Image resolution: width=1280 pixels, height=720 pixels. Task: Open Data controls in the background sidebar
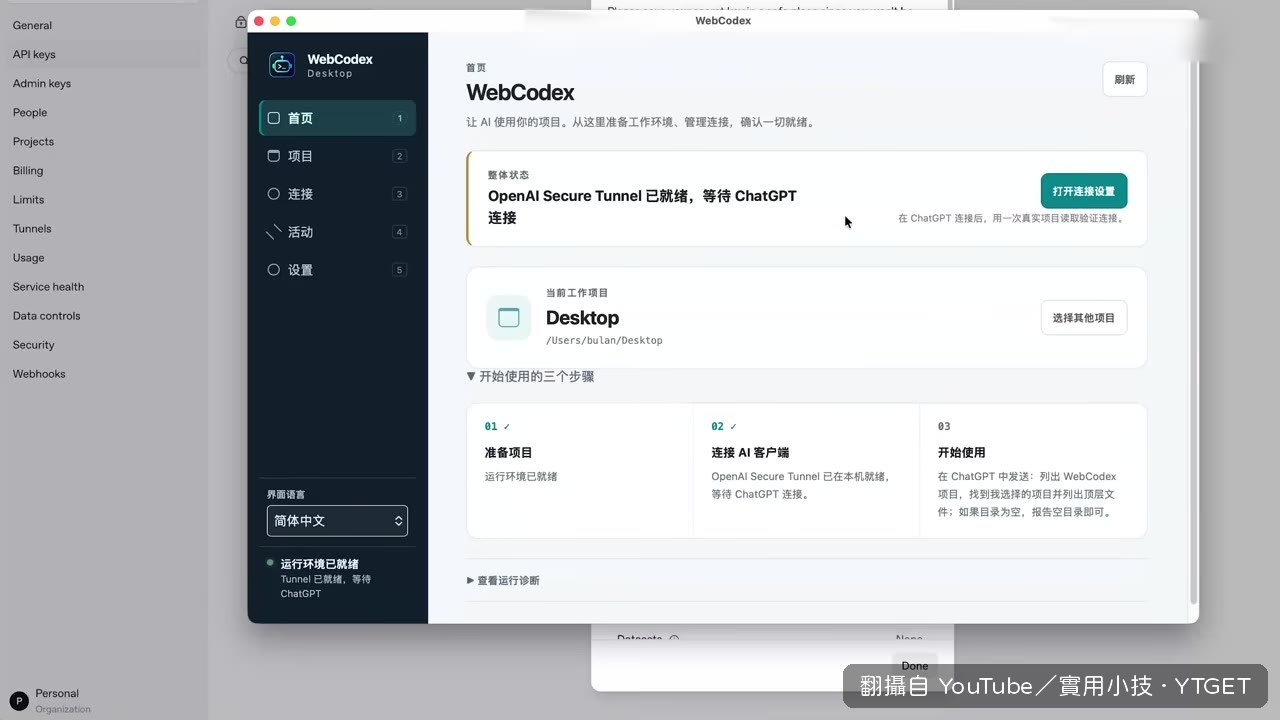pos(46,315)
